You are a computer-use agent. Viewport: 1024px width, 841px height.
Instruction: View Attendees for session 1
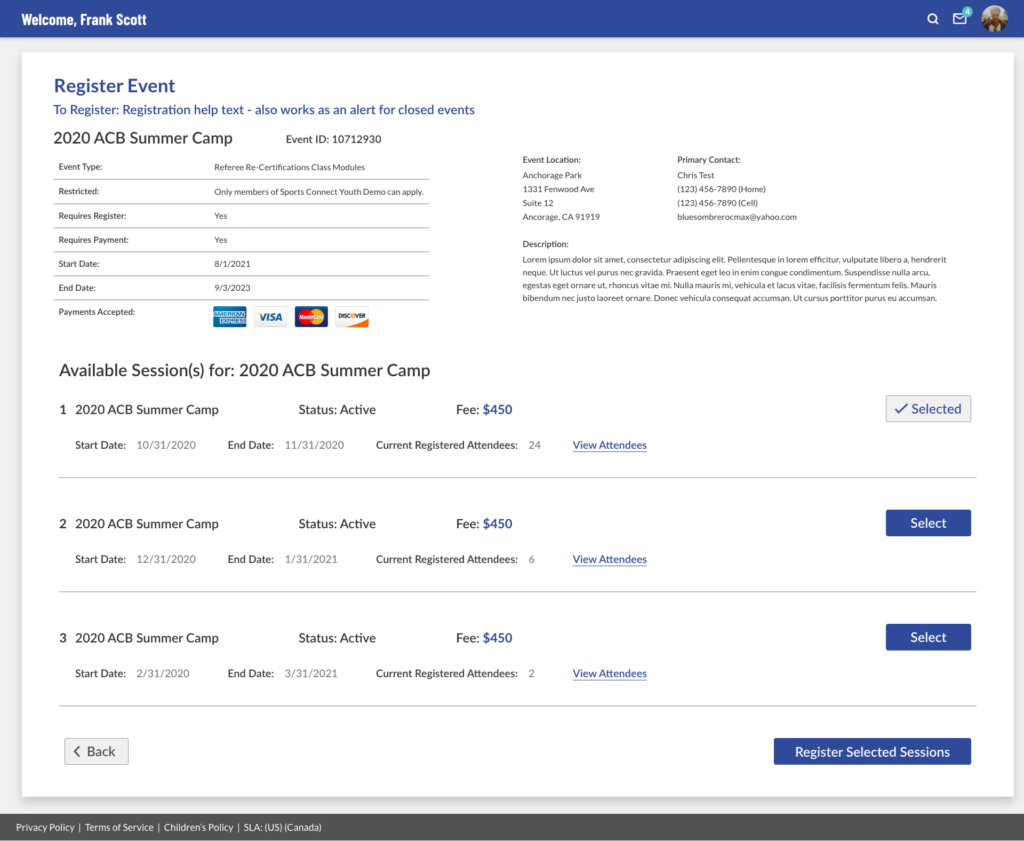[x=609, y=445]
